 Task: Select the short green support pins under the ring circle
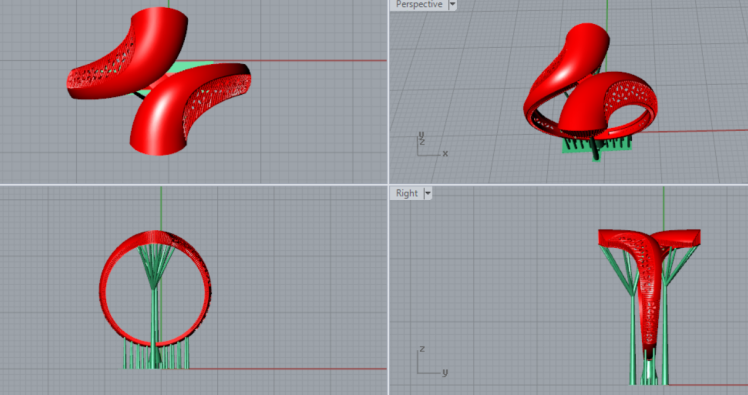pyautogui.click(x=156, y=353)
